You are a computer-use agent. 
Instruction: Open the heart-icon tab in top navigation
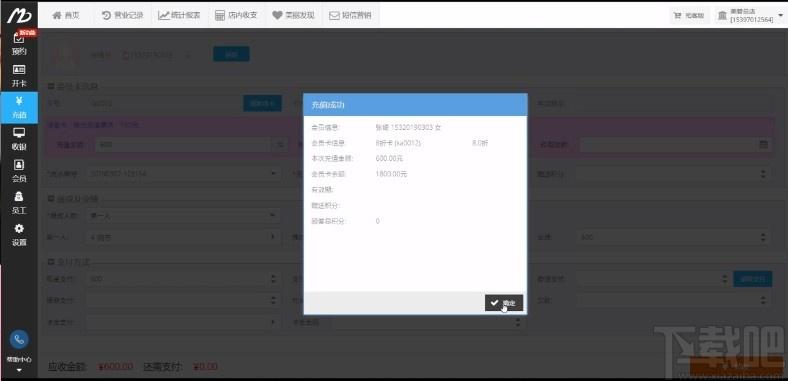(x=293, y=15)
